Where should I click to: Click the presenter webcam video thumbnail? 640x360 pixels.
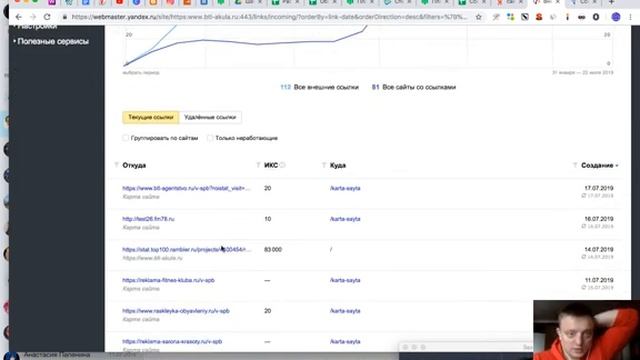click(x=587, y=330)
